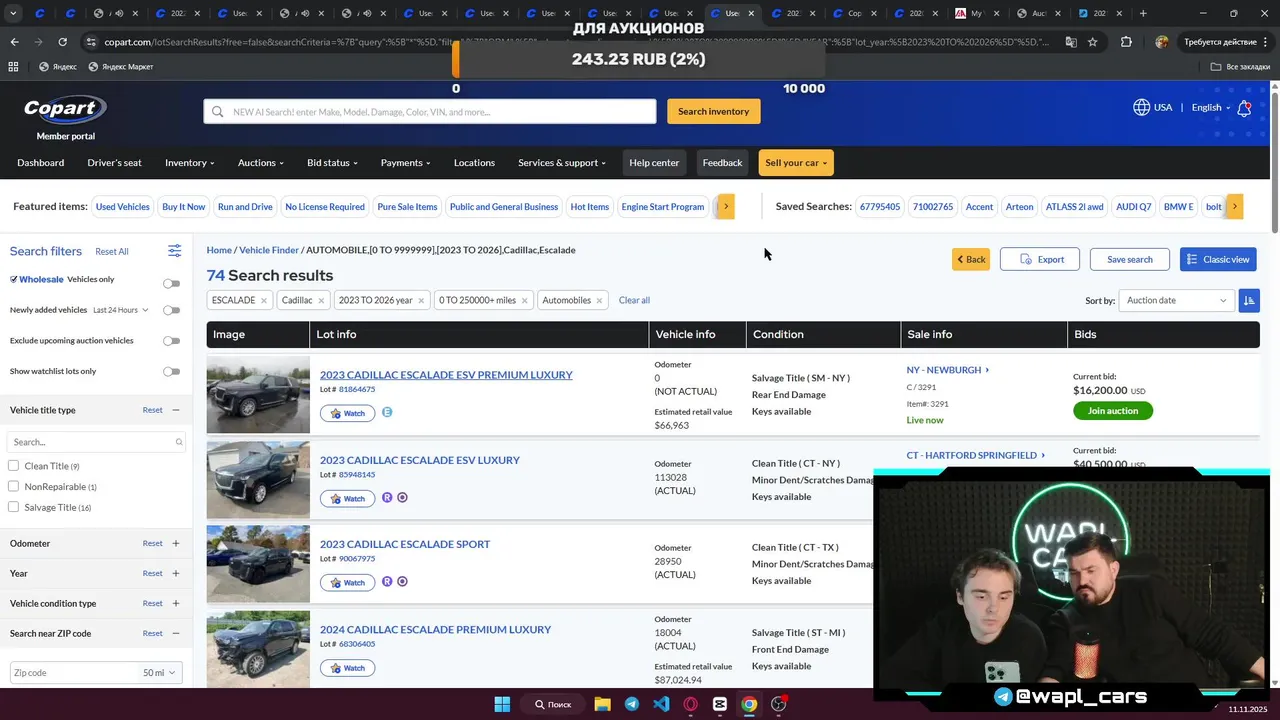Viewport: 1280px width, 720px height.
Task: Collapse the Search near ZIP code section
Action: [175, 633]
